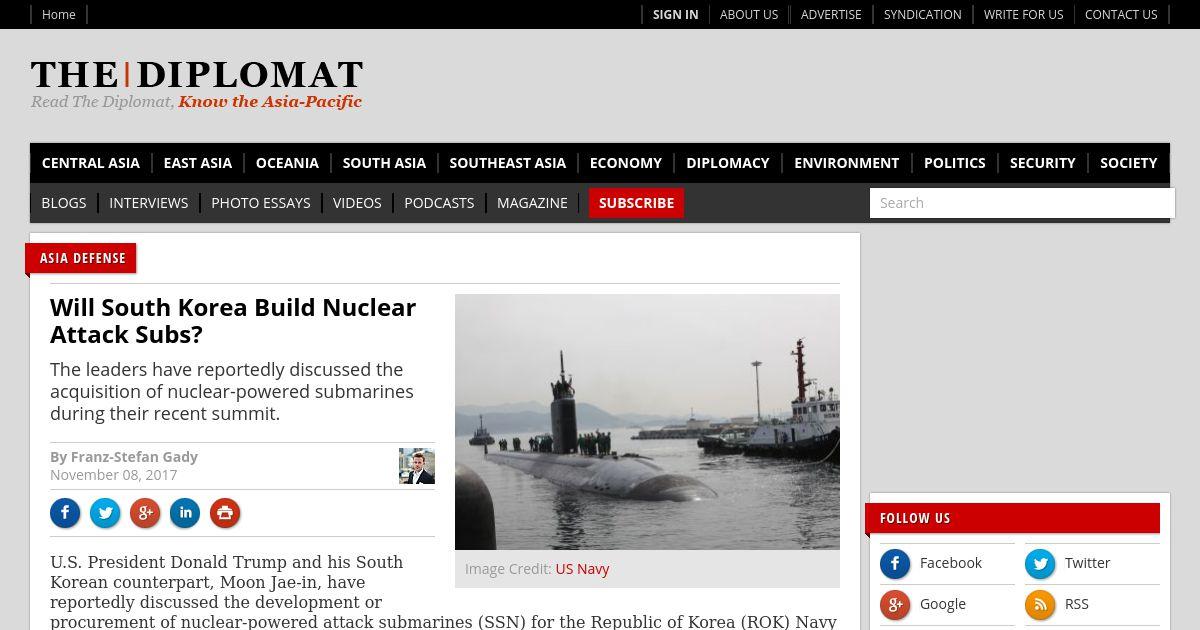Focus the Search input field
The height and width of the screenshot is (630, 1200).
click(x=1022, y=203)
